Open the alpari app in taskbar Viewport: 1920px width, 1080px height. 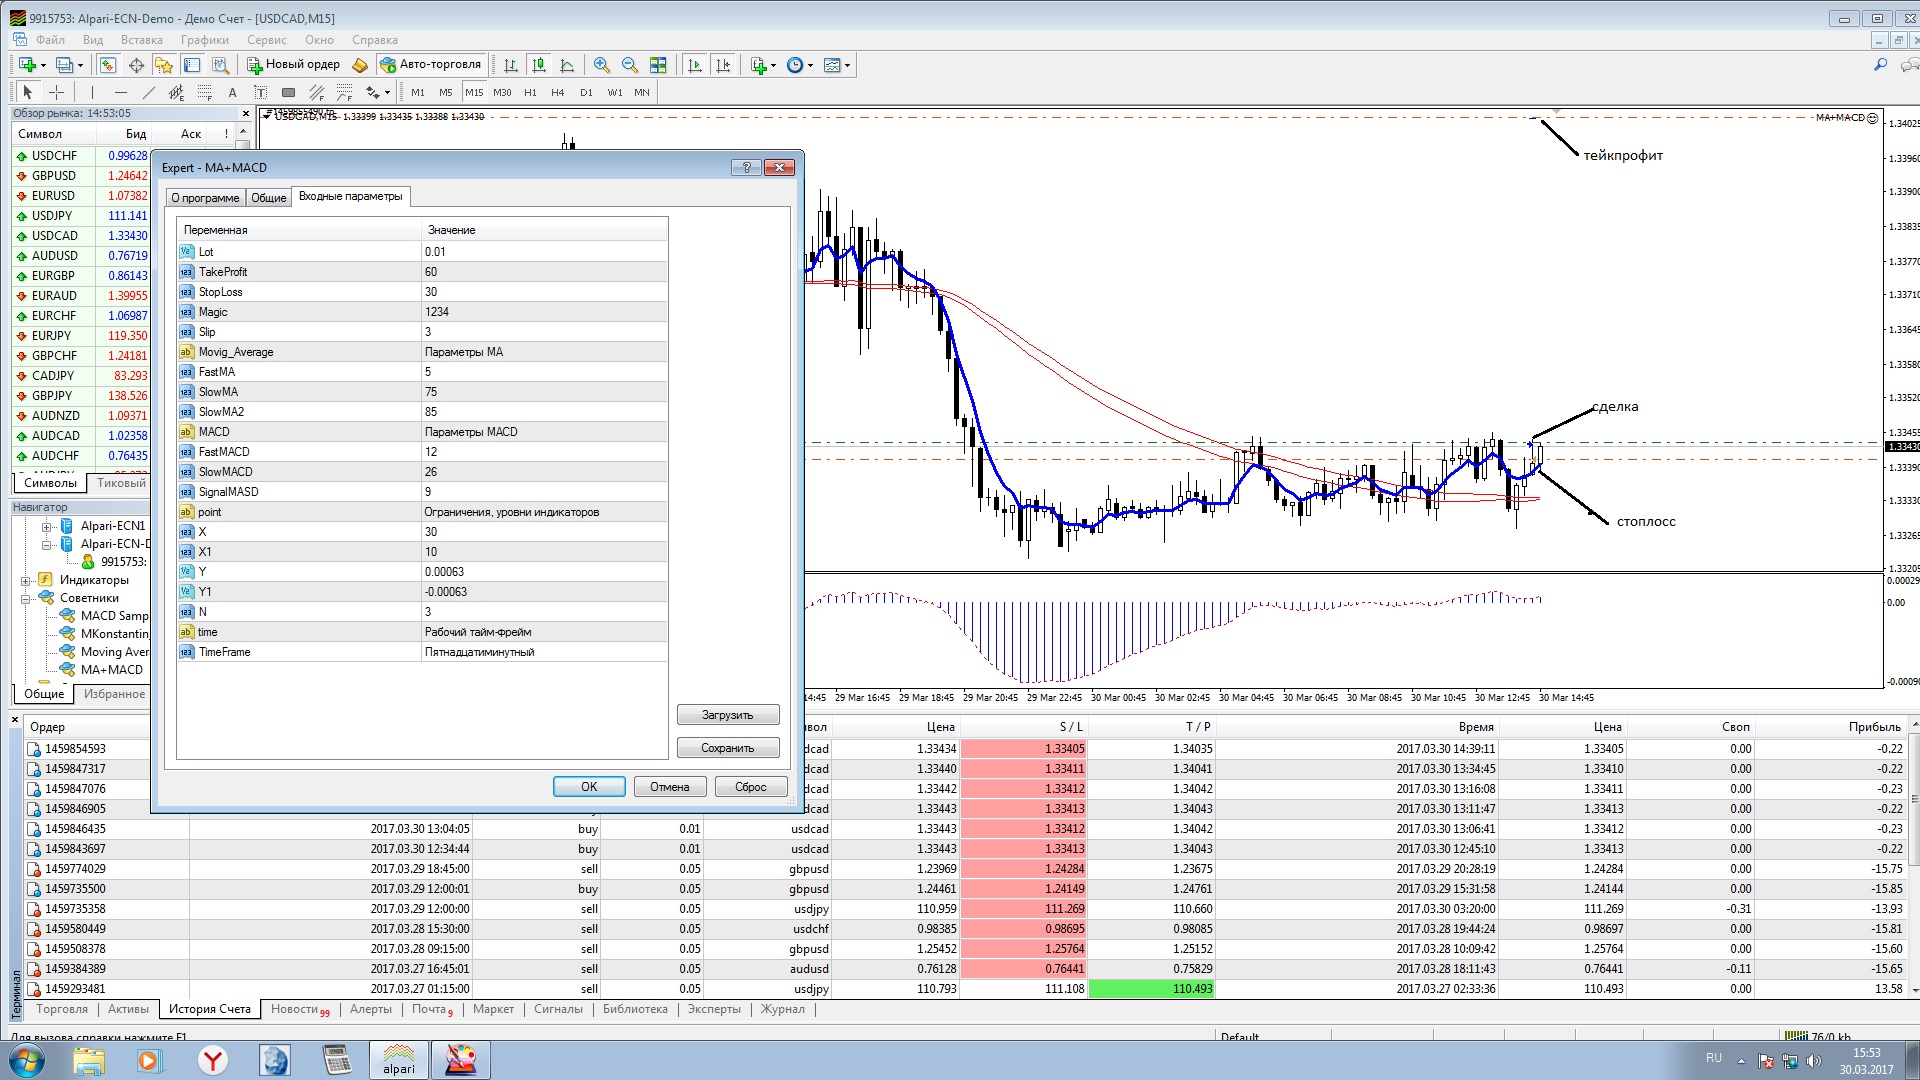pos(398,1059)
